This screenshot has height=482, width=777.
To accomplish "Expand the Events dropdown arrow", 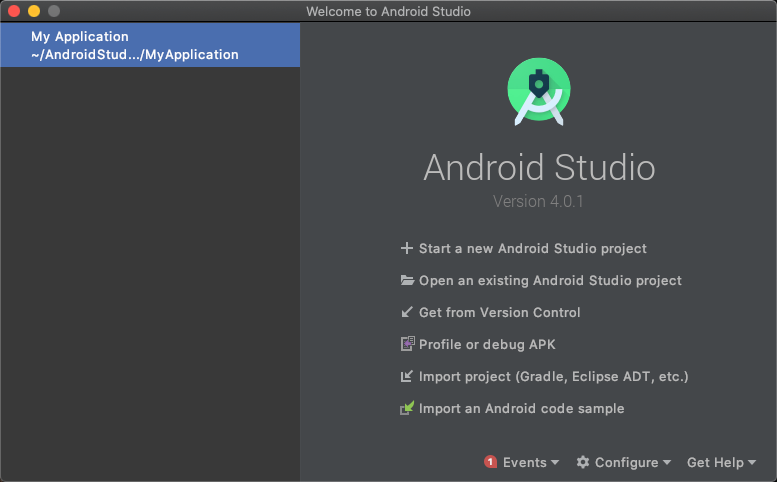I will [x=555, y=463].
